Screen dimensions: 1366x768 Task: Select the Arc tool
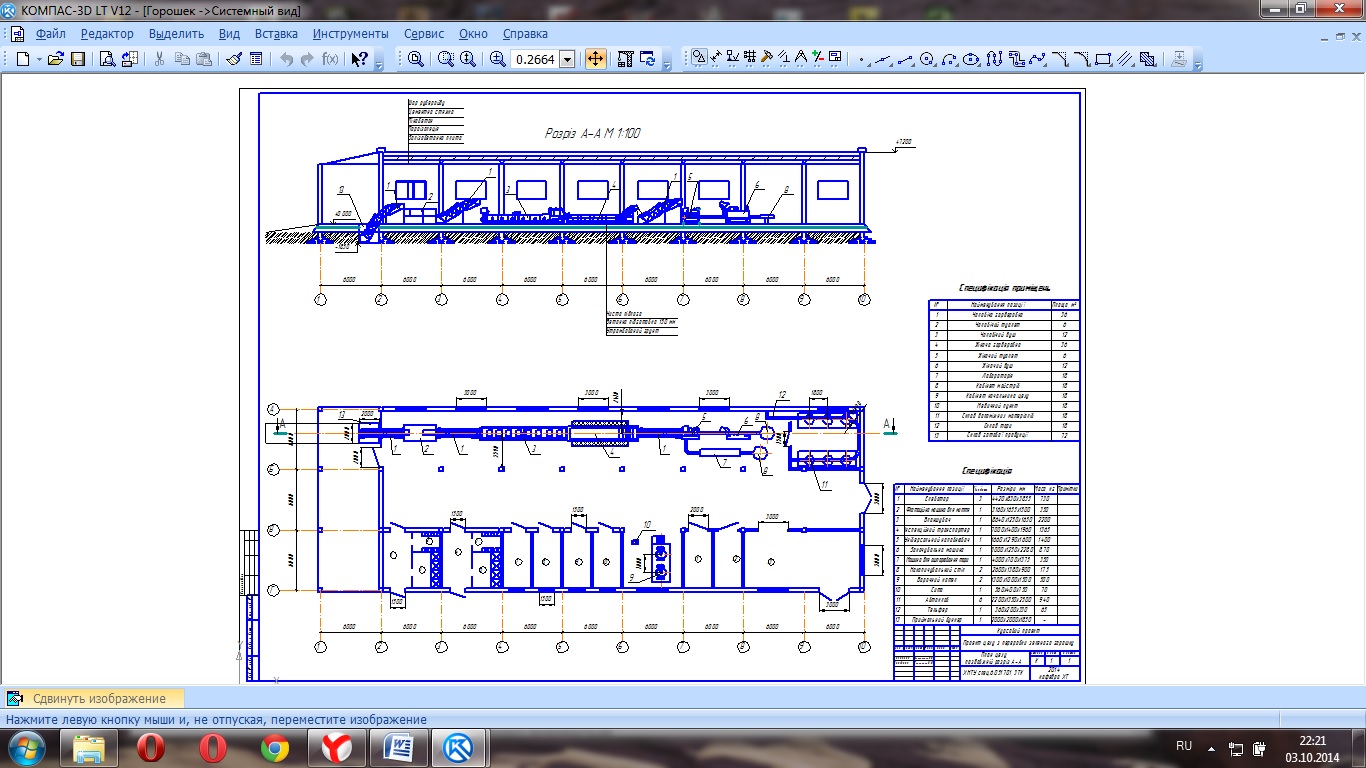[950, 59]
